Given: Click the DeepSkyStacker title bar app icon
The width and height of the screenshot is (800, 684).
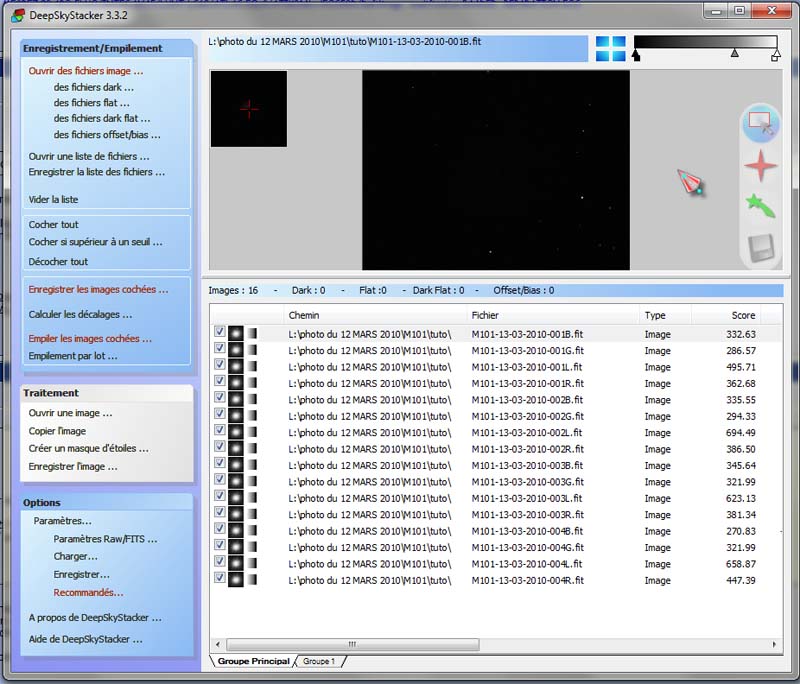Looking at the screenshot, I should click(x=12, y=11).
